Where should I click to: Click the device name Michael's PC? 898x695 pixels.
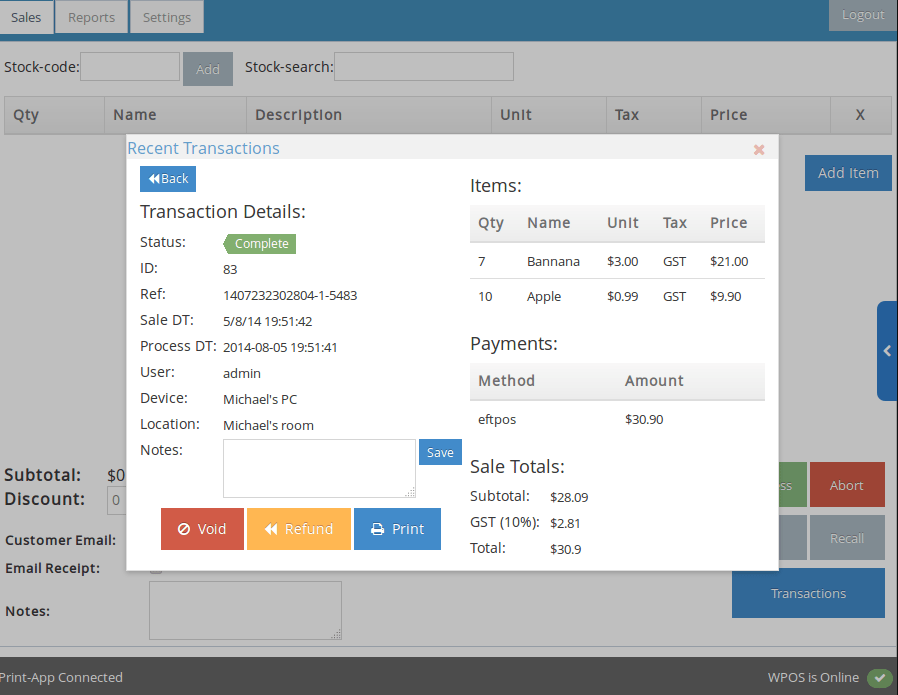(260, 400)
